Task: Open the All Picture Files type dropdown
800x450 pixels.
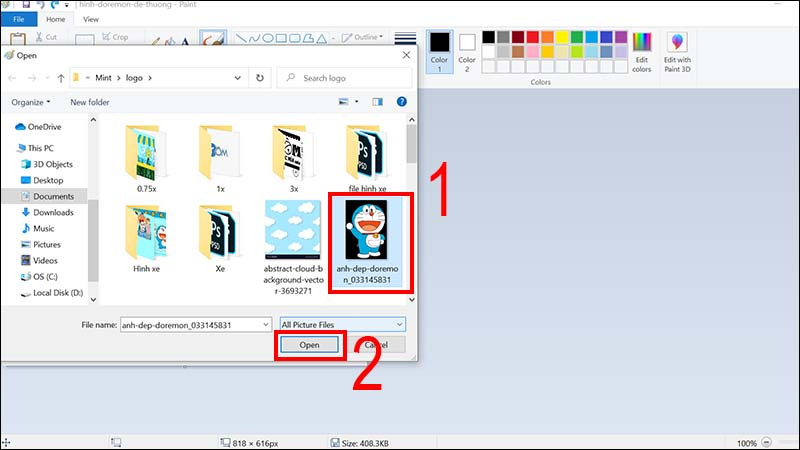Action: pyautogui.click(x=342, y=325)
